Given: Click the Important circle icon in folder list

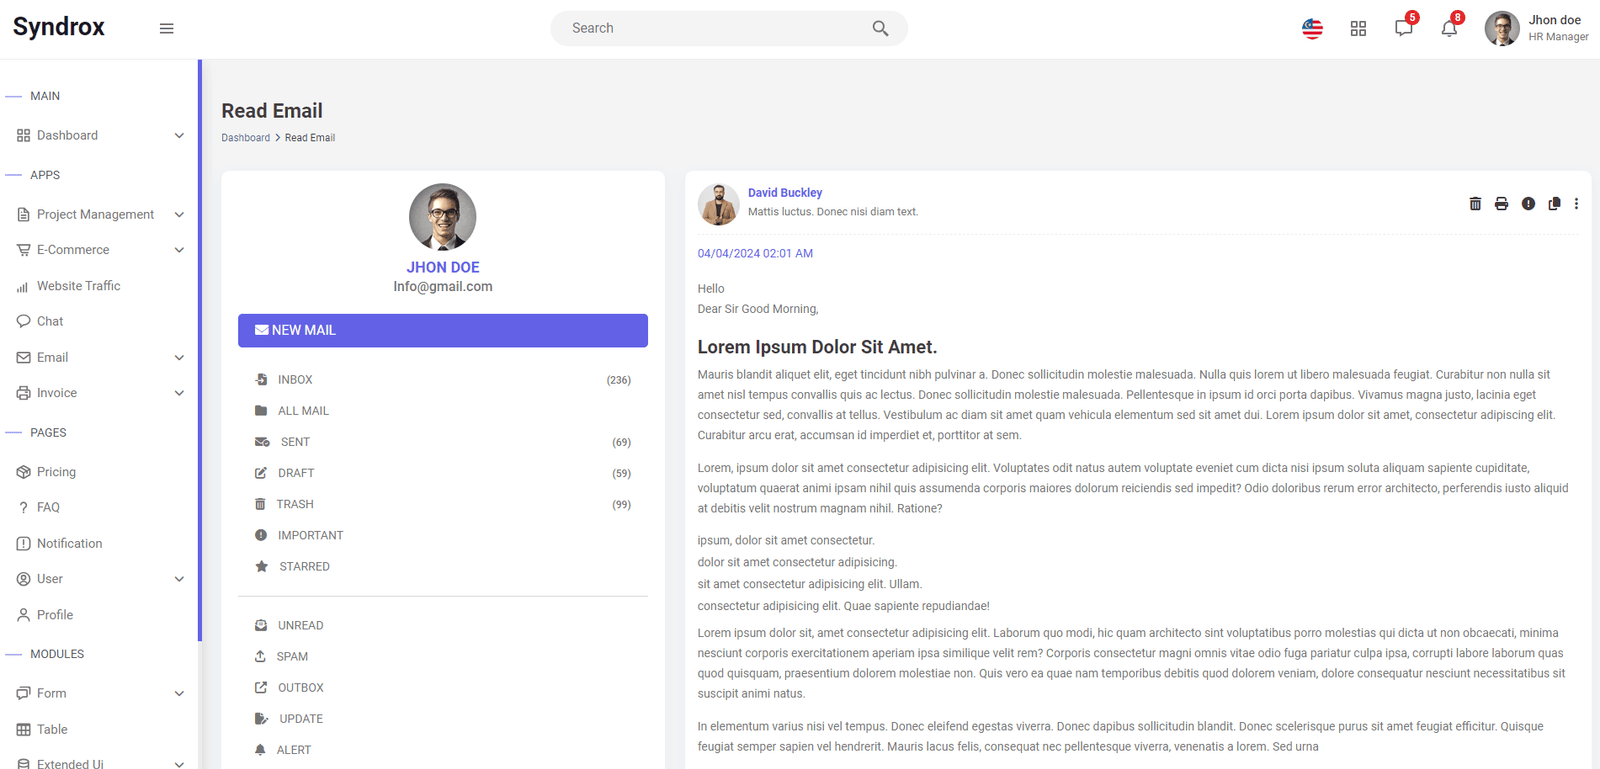Looking at the screenshot, I should 261,535.
